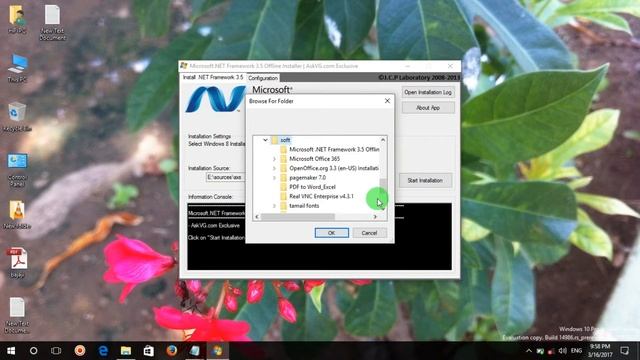Click the .NET installer taskbar icon
Viewport: 640px width, 360px height.
(218, 351)
